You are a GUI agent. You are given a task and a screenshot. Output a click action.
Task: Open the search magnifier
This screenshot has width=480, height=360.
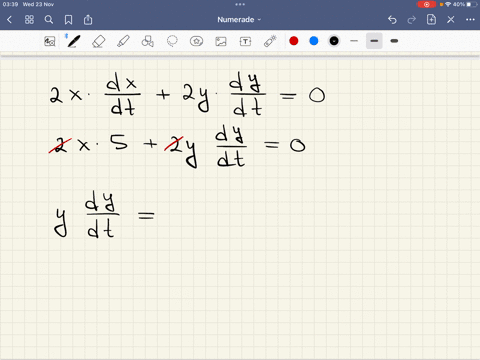(49, 20)
